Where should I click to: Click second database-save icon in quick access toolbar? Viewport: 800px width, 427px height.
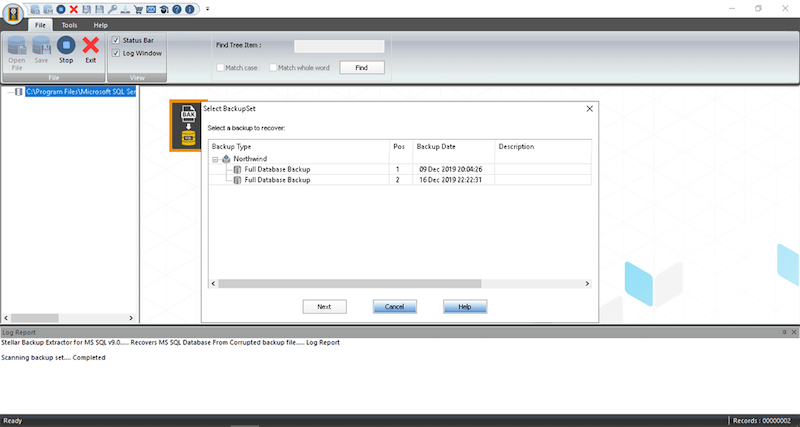pos(48,9)
